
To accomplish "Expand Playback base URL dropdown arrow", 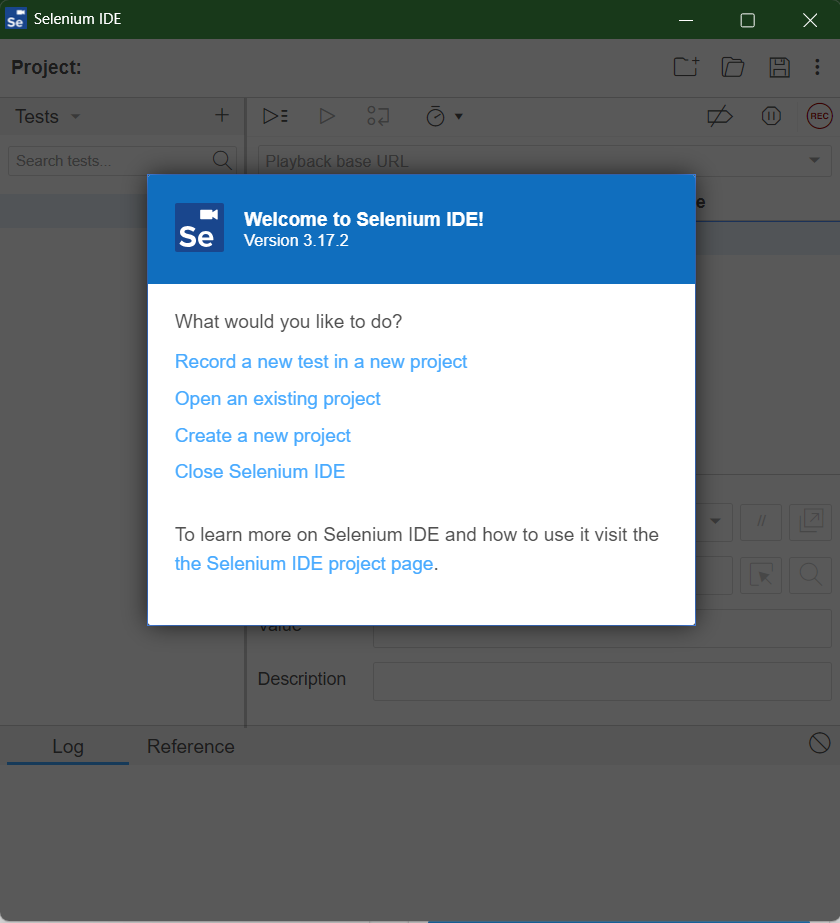I will point(815,160).
